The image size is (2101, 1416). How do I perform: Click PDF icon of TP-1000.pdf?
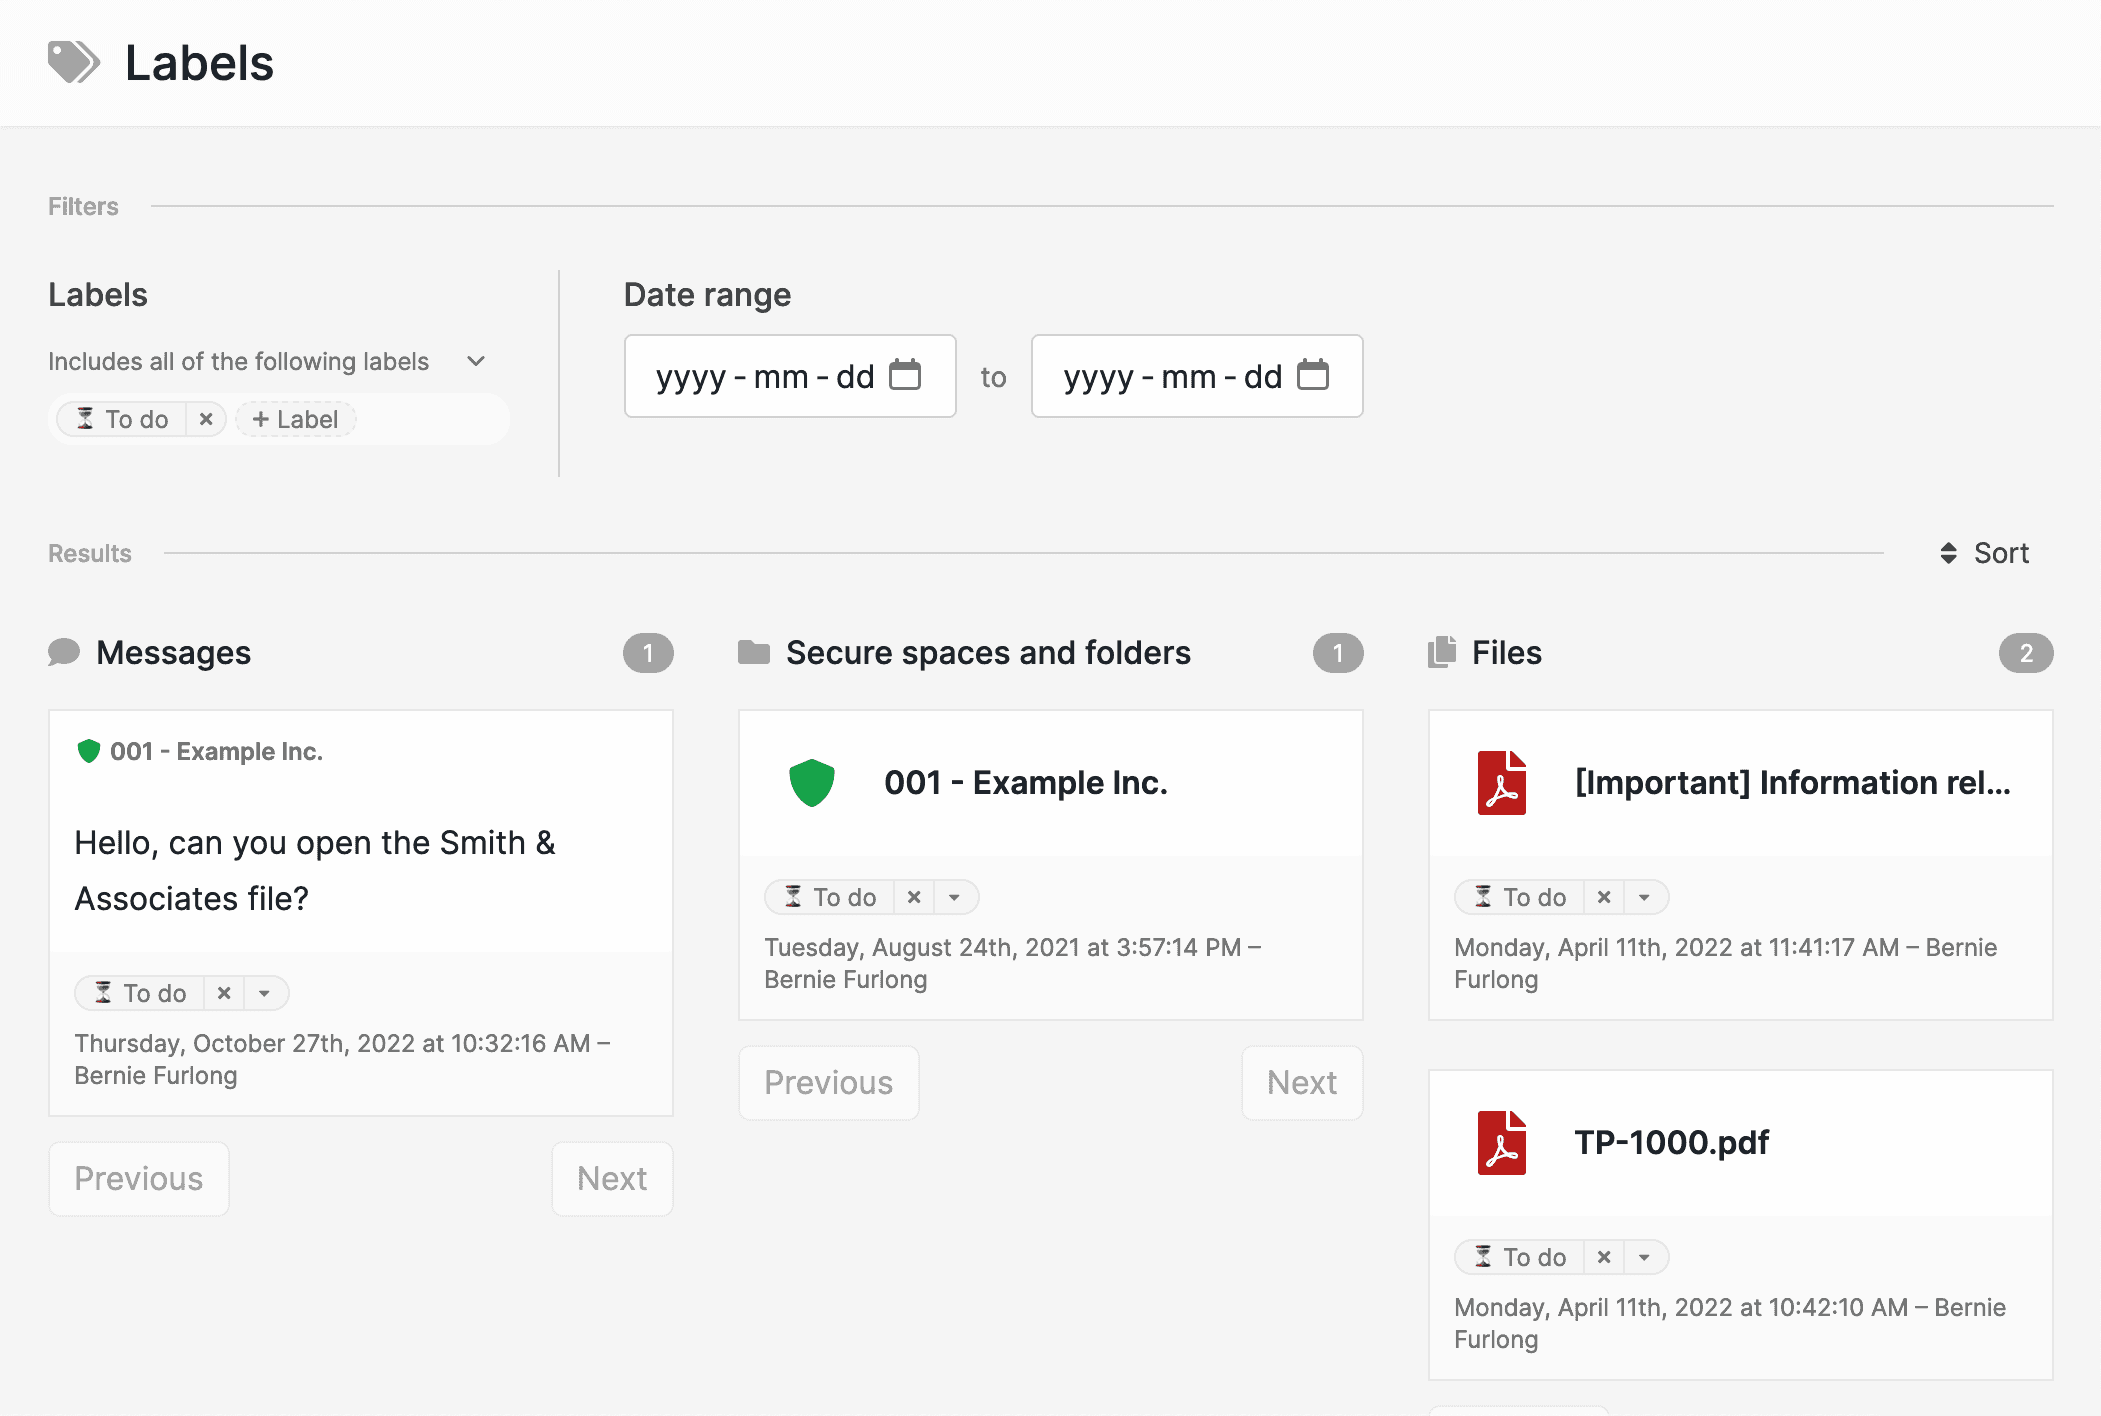pos(1502,1143)
